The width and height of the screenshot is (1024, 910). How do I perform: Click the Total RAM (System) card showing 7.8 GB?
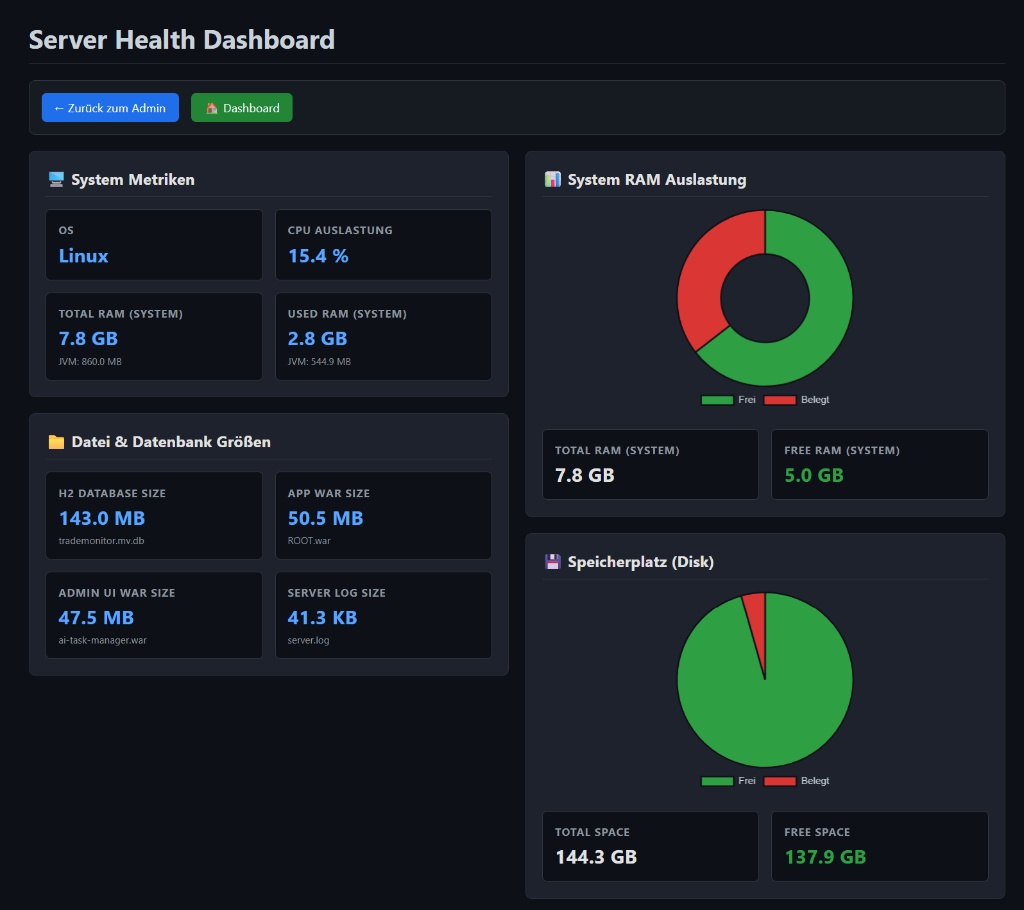[154, 336]
